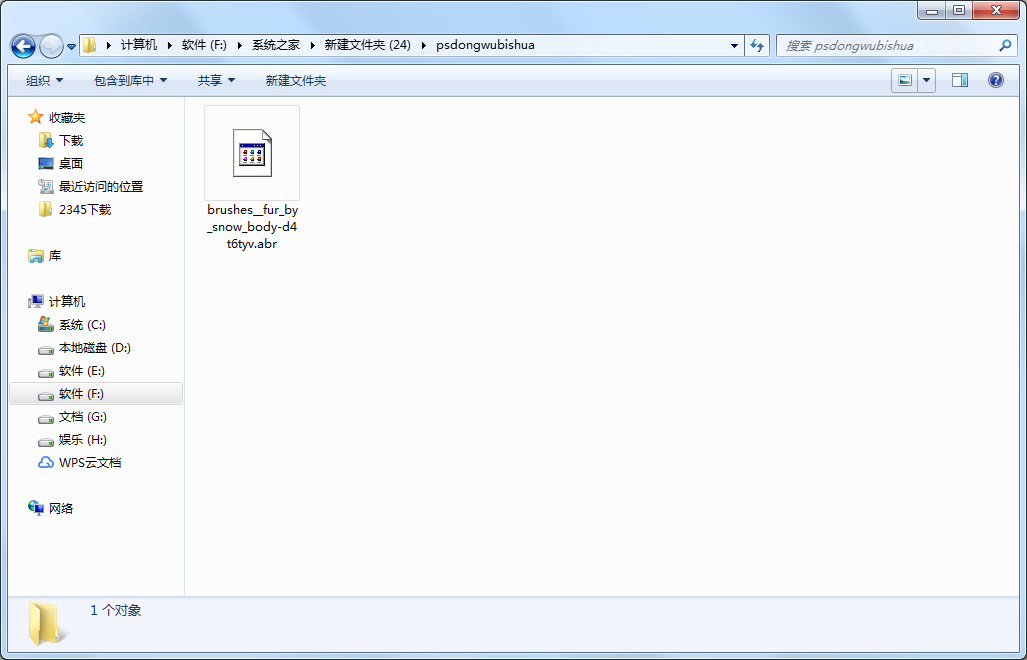Select 计算机 in navigation pane

(67, 302)
